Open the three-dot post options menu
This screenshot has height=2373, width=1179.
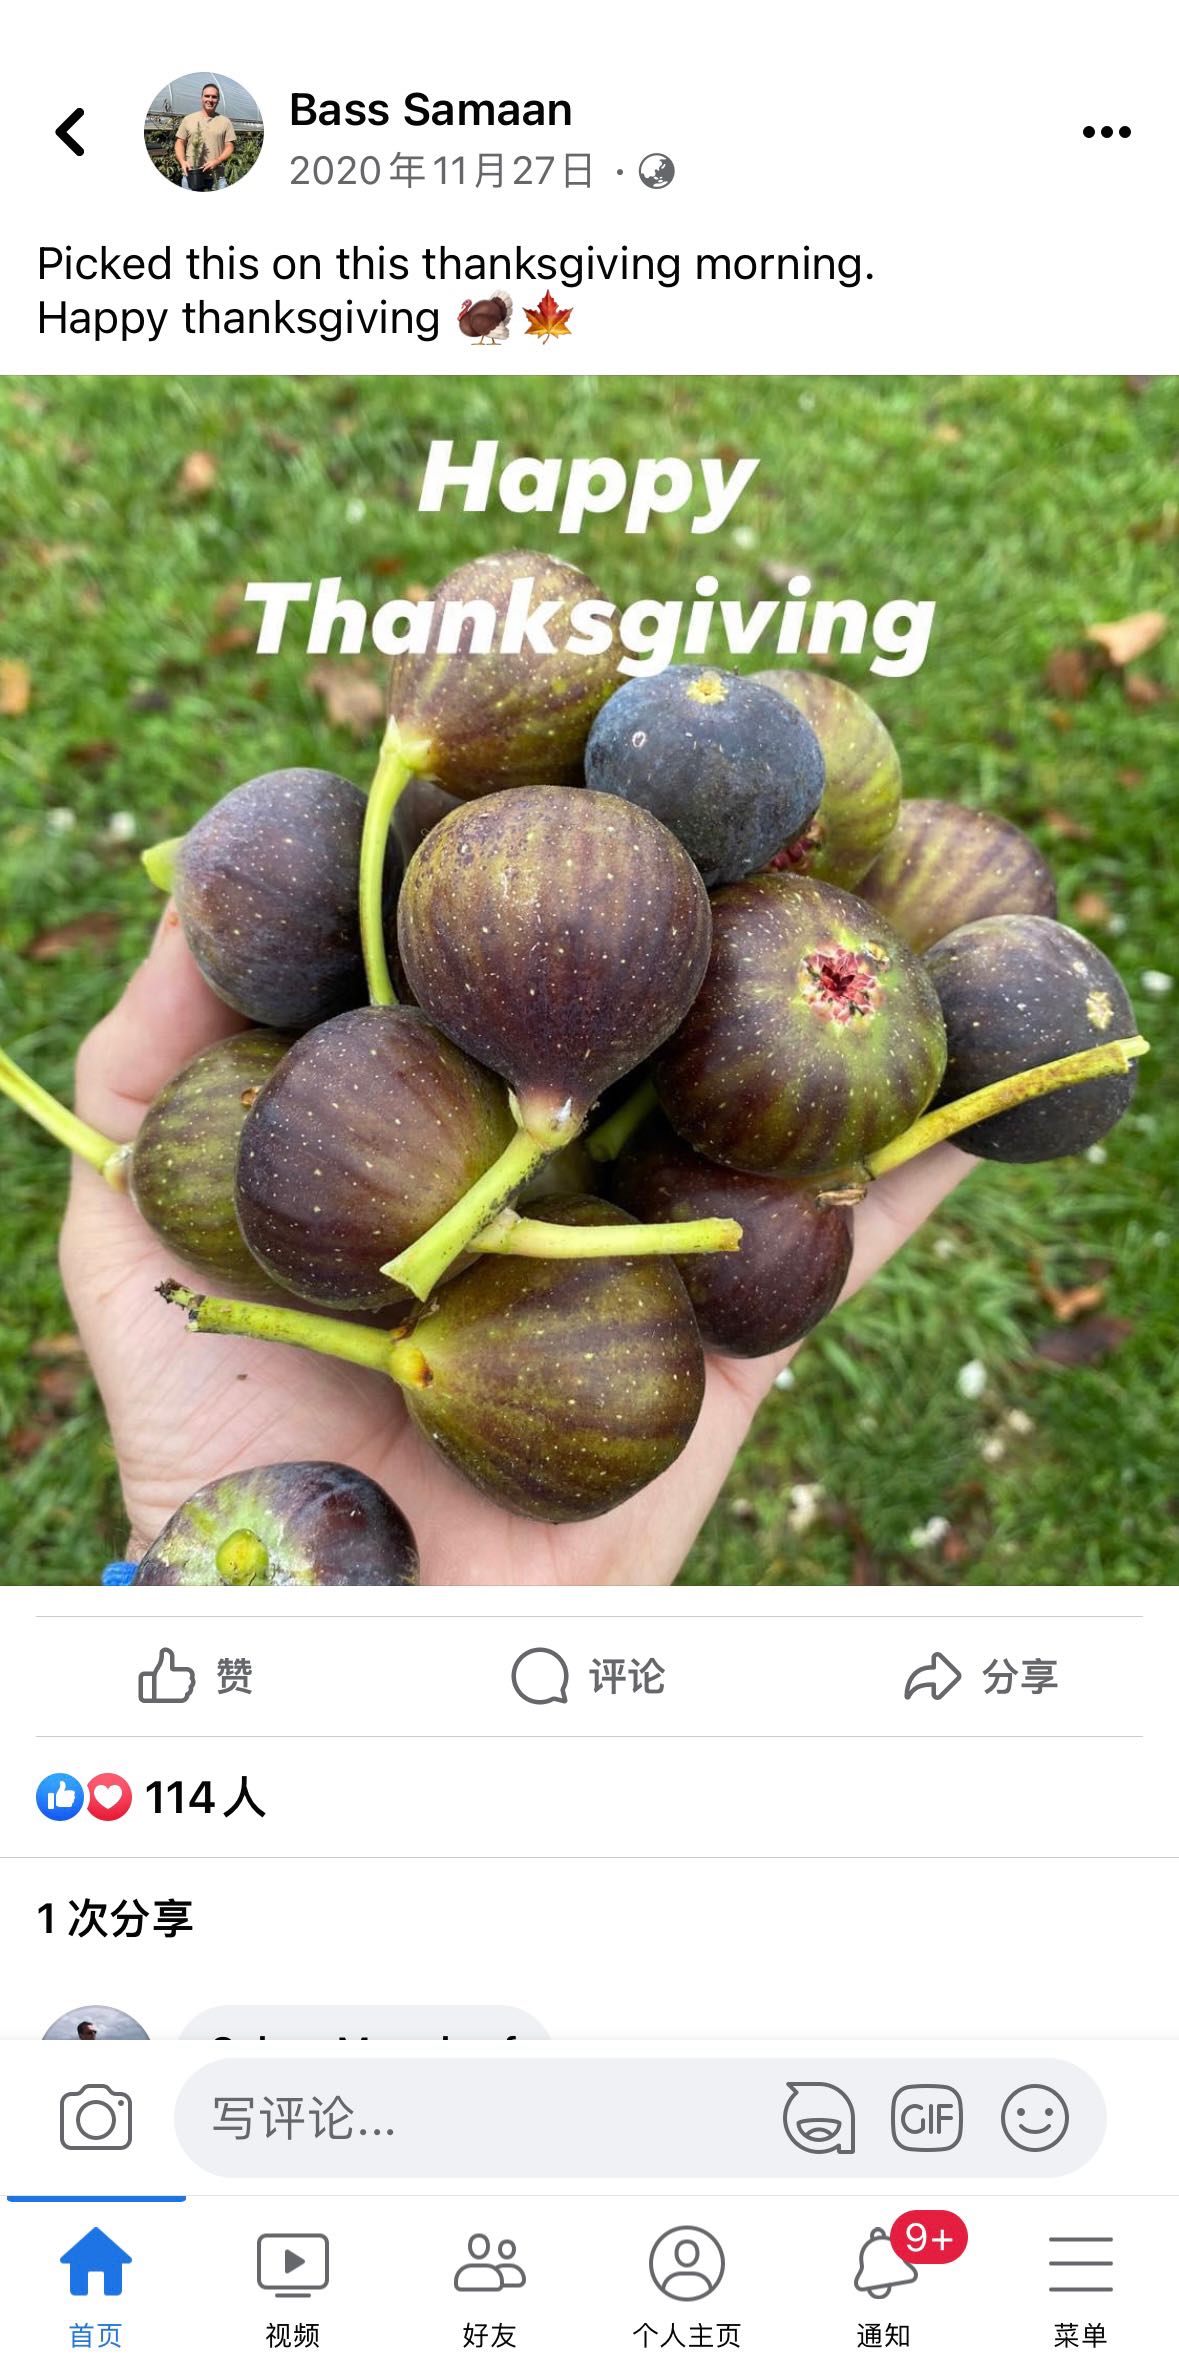click(1106, 132)
